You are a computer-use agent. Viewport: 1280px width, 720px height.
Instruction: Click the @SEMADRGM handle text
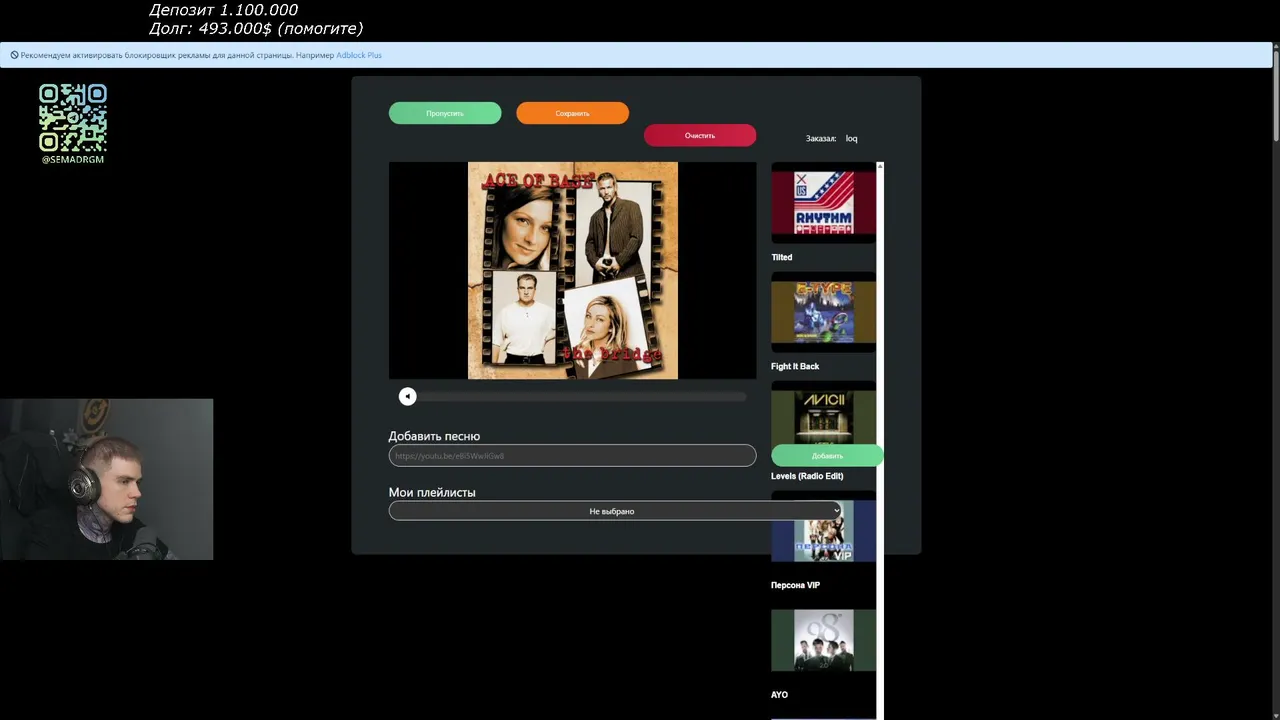(x=73, y=160)
